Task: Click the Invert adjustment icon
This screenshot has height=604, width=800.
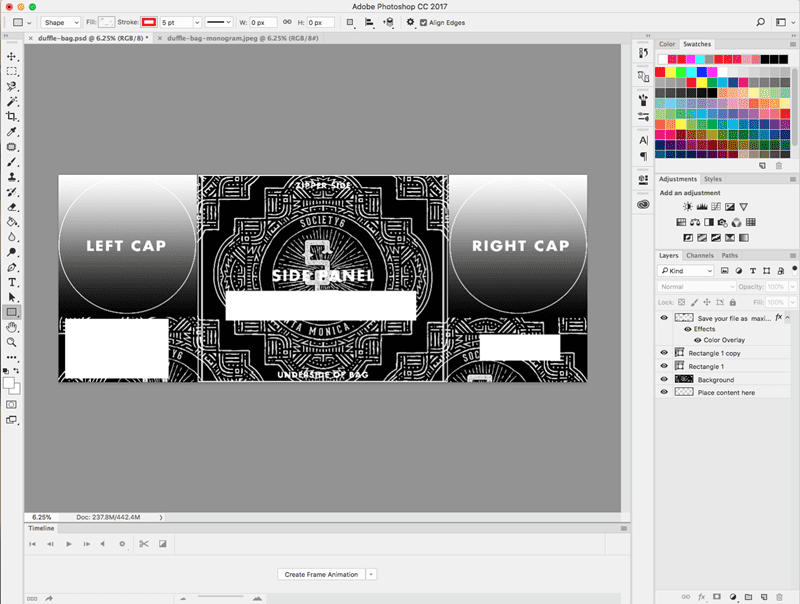Action: 688,238
